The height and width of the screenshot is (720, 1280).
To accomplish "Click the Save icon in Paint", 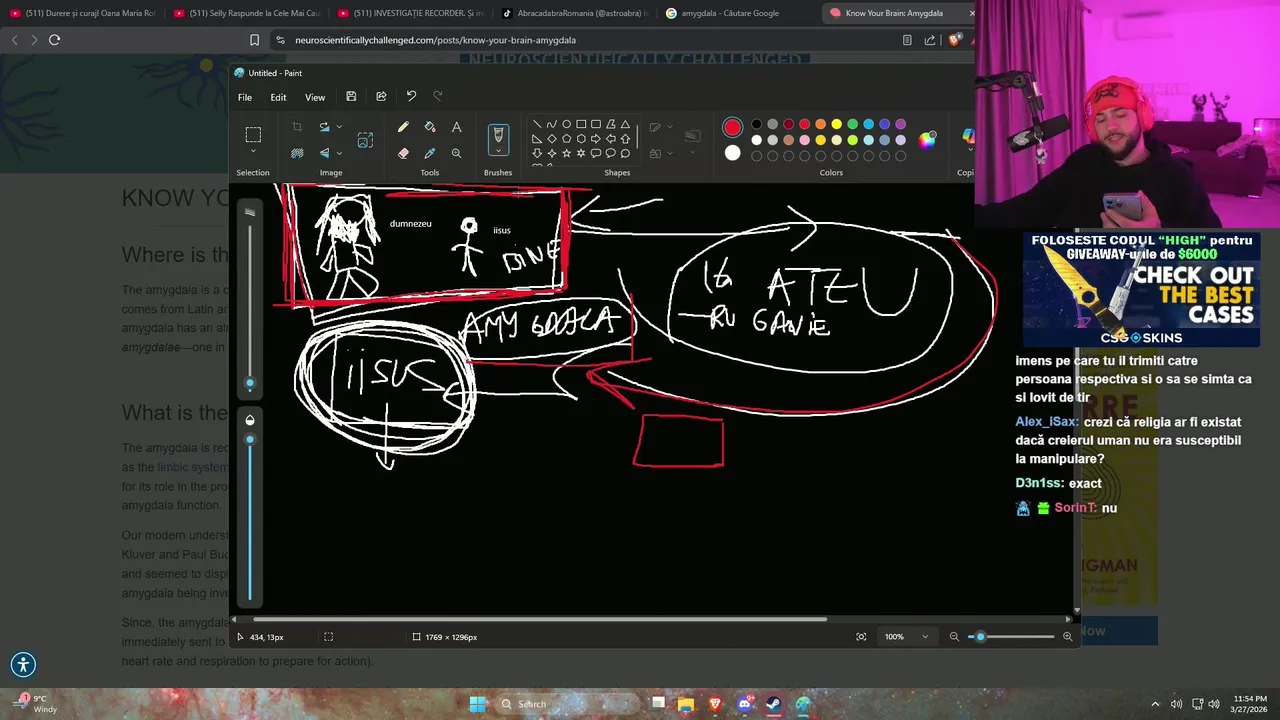I will [351, 96].
